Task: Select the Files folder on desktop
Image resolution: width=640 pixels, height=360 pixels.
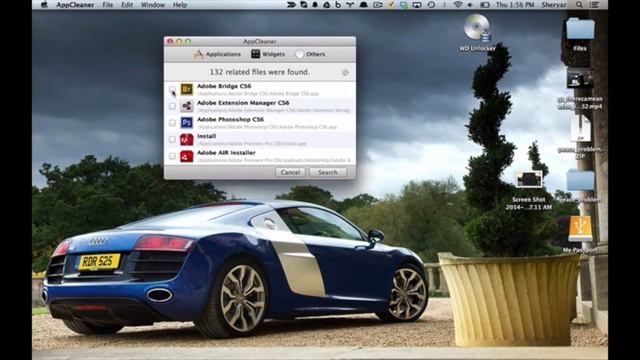Action: [x=580, y=29]
